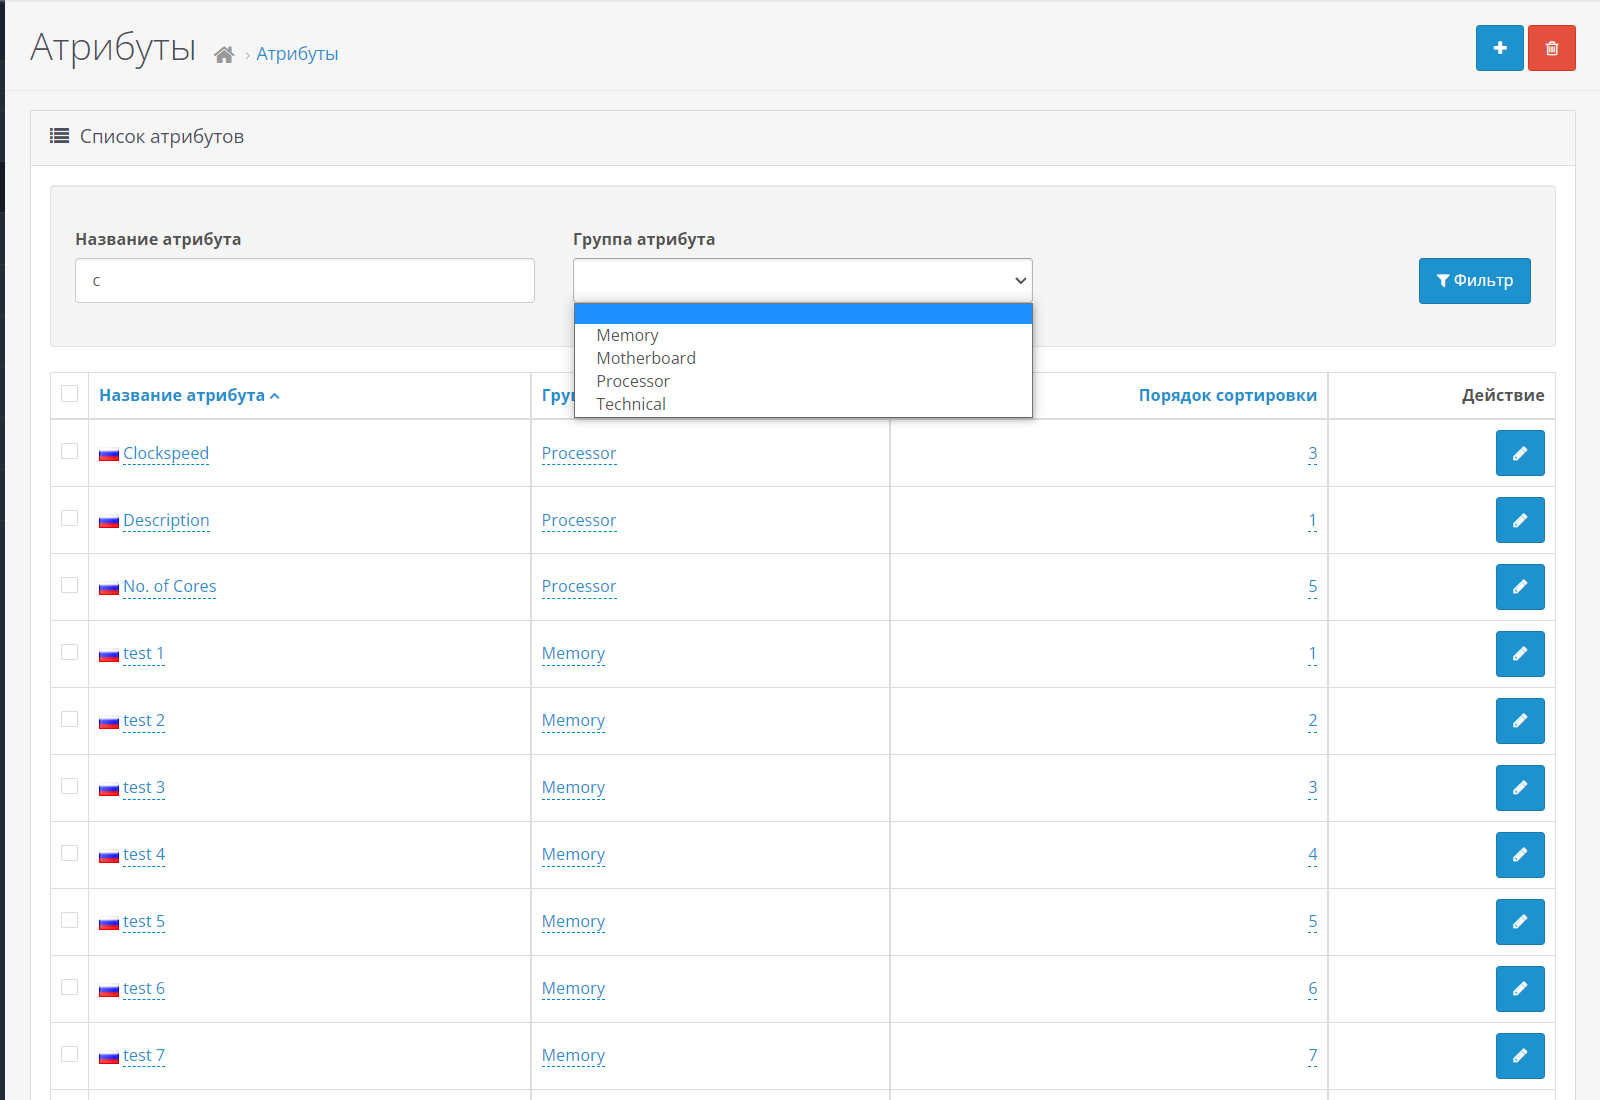Edit the No. of Cores attribute

(x=1520, y=587)
